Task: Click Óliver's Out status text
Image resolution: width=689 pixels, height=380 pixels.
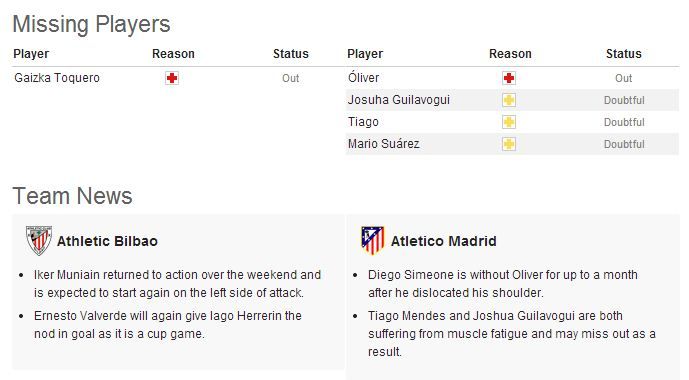Action: click(624, 78)
